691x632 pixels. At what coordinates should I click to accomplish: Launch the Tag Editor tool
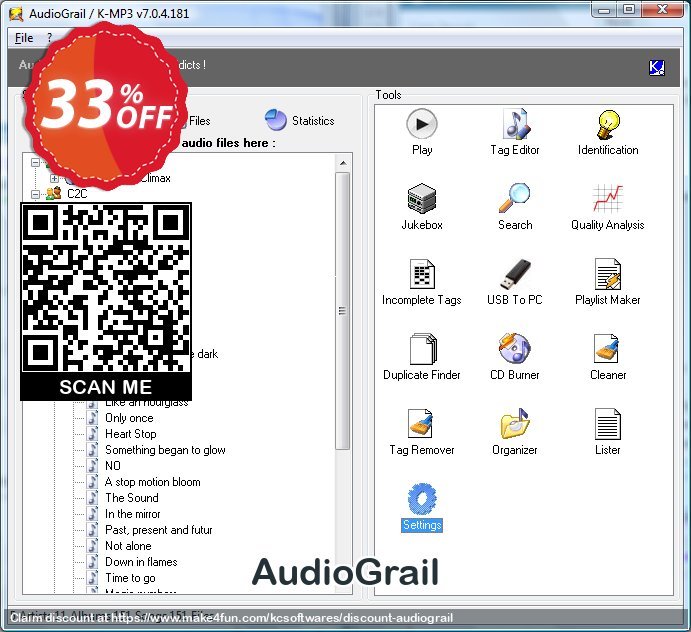515,132
